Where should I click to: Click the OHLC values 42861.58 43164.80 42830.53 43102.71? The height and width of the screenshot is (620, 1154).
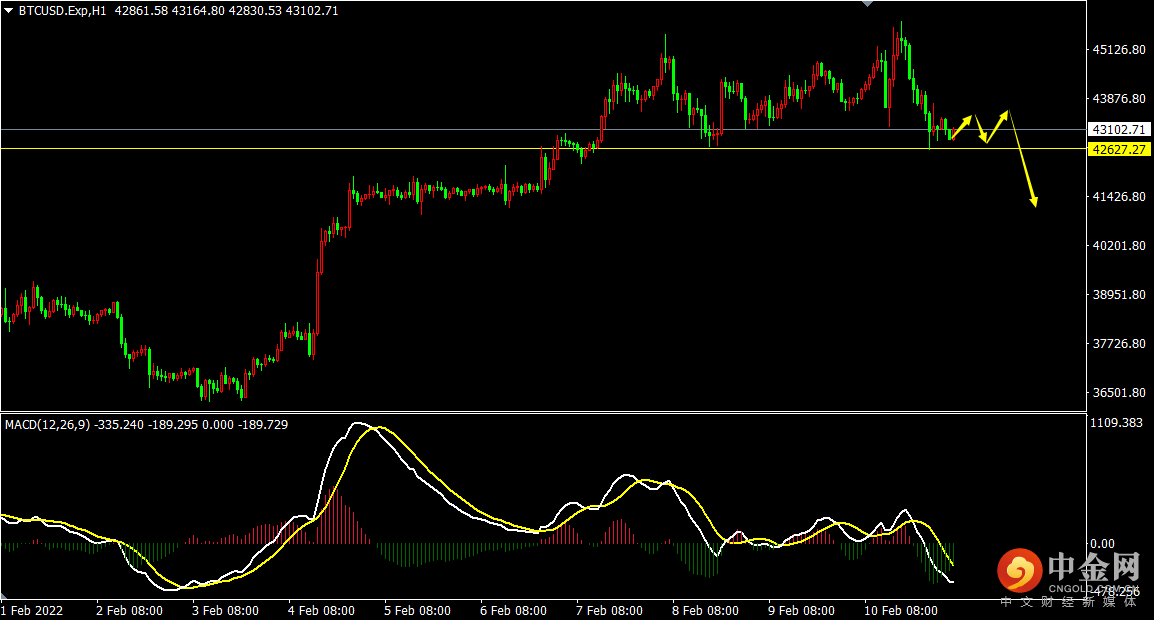(x=227, y=11)
